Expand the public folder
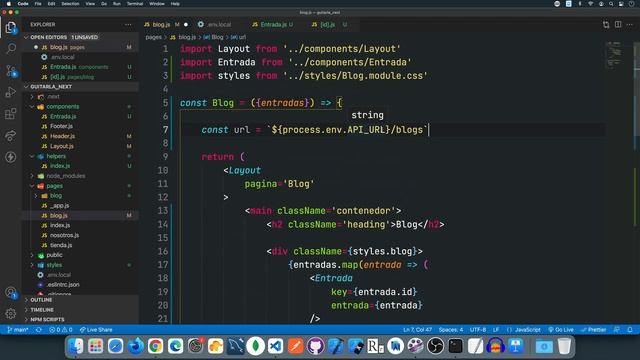This screenshot has height=360, width=640. click(32, 255)
